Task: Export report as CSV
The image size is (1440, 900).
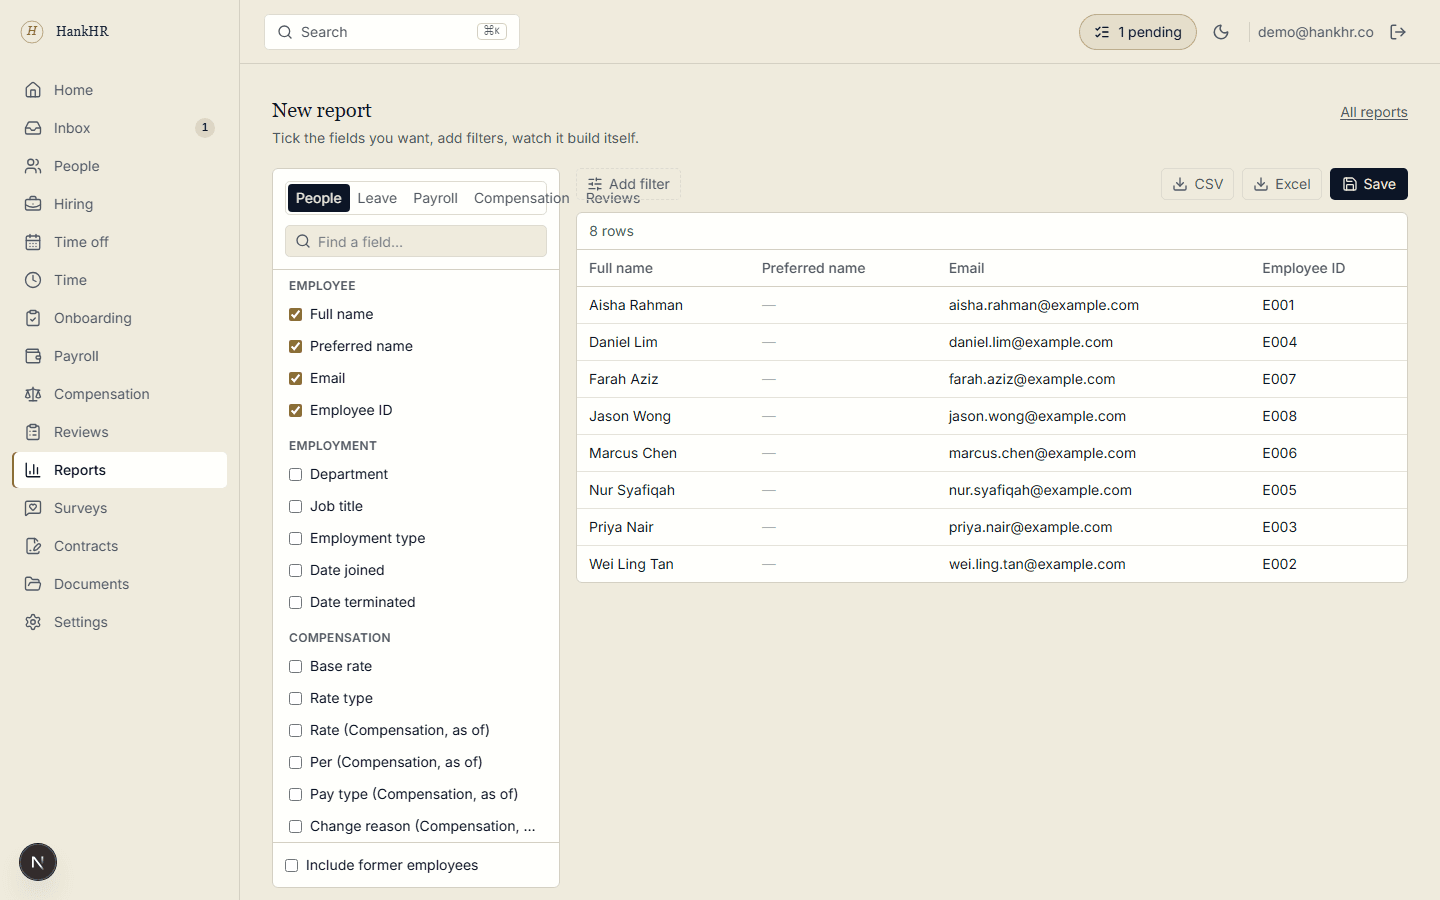Action: click(1197, 184)
